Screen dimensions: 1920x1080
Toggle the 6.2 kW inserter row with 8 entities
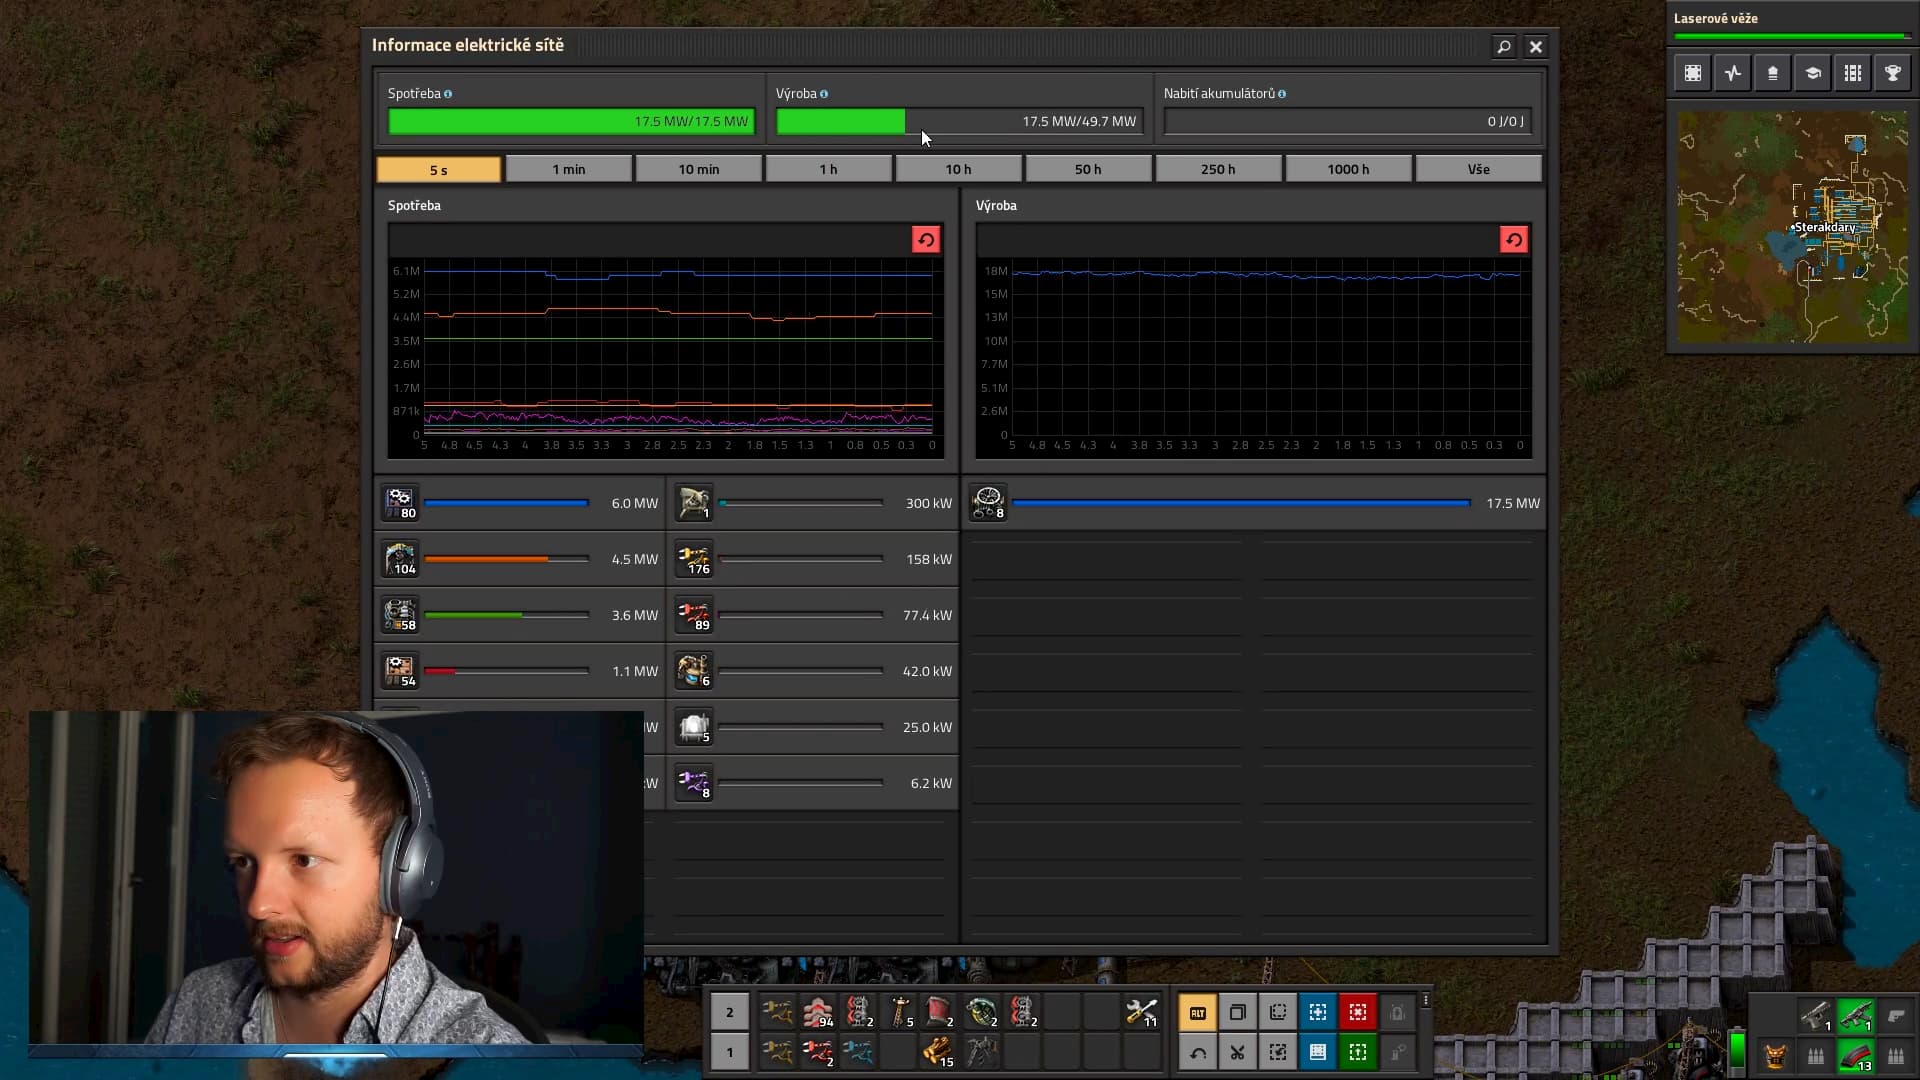[x=813, y=783]
